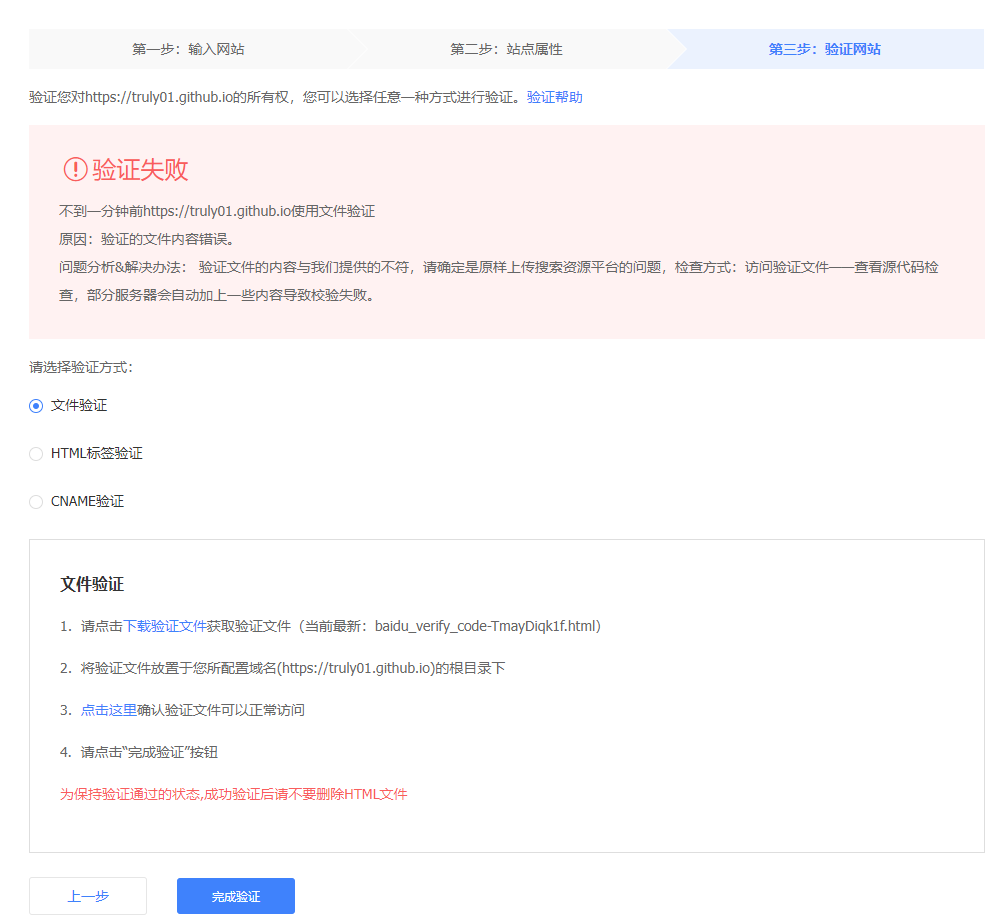Click the 请选择验证方式 label
The image size is (996, 915).
(x=80, y=367)
